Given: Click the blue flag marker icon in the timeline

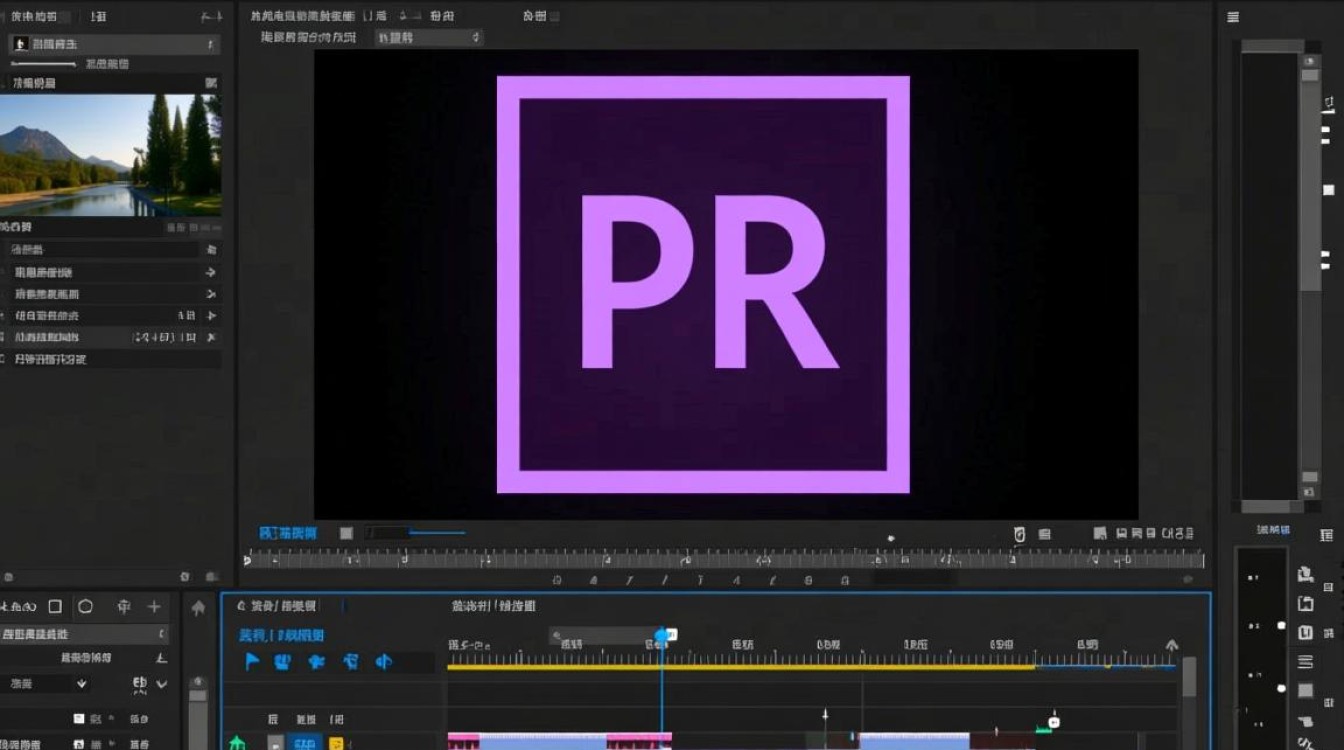Looking at the screenshot, I should (x=253, y=661).
